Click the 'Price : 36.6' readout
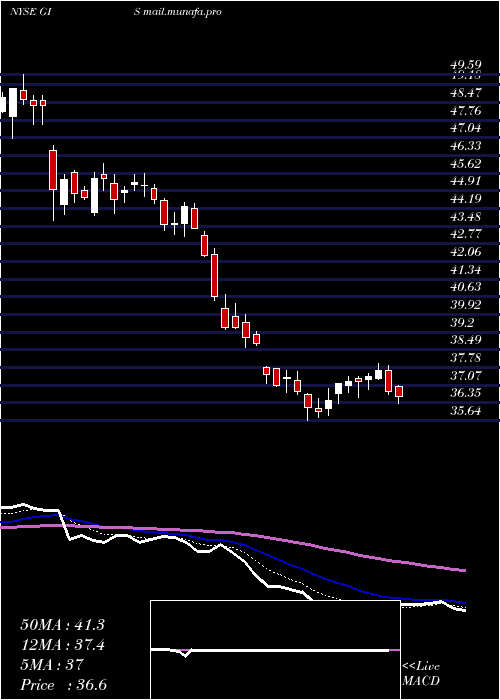Screen dimensions: 500x700 click(63, 685)
